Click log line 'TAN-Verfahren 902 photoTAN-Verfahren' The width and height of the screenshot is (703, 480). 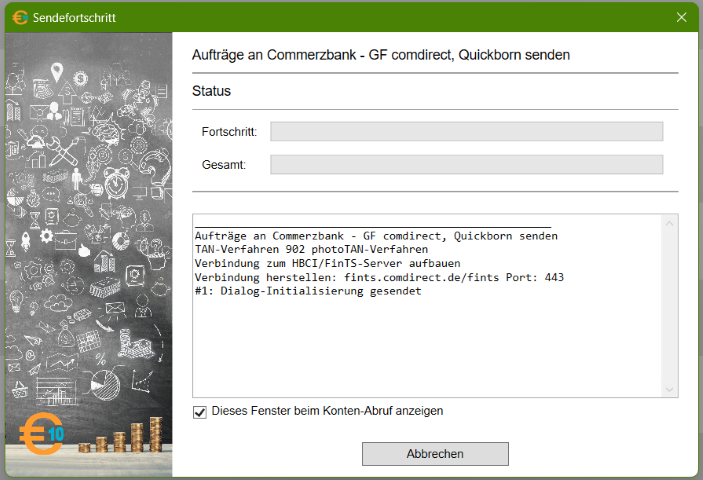tap(311, 249)
